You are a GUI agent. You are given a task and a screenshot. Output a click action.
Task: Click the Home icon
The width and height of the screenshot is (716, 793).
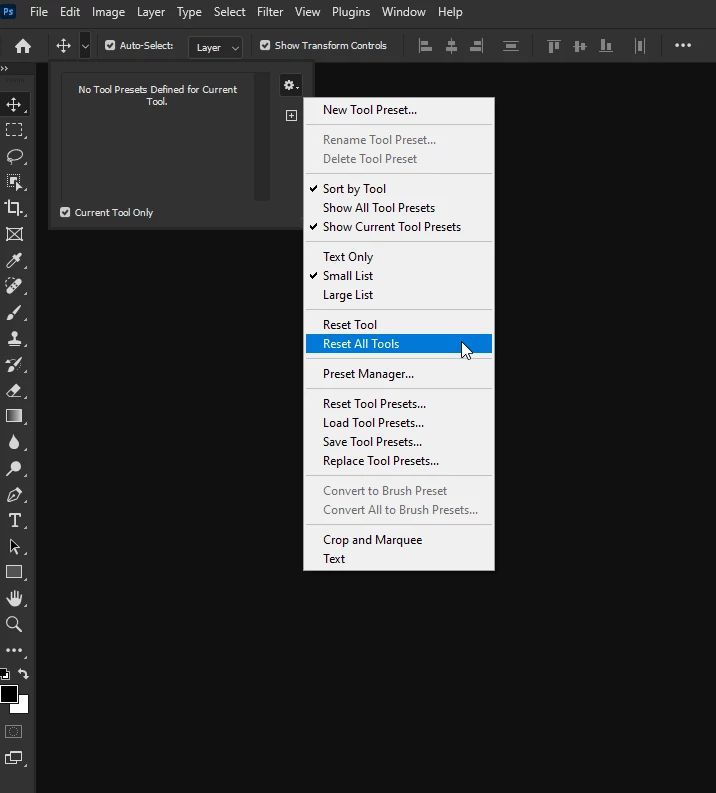coord(23,46)
